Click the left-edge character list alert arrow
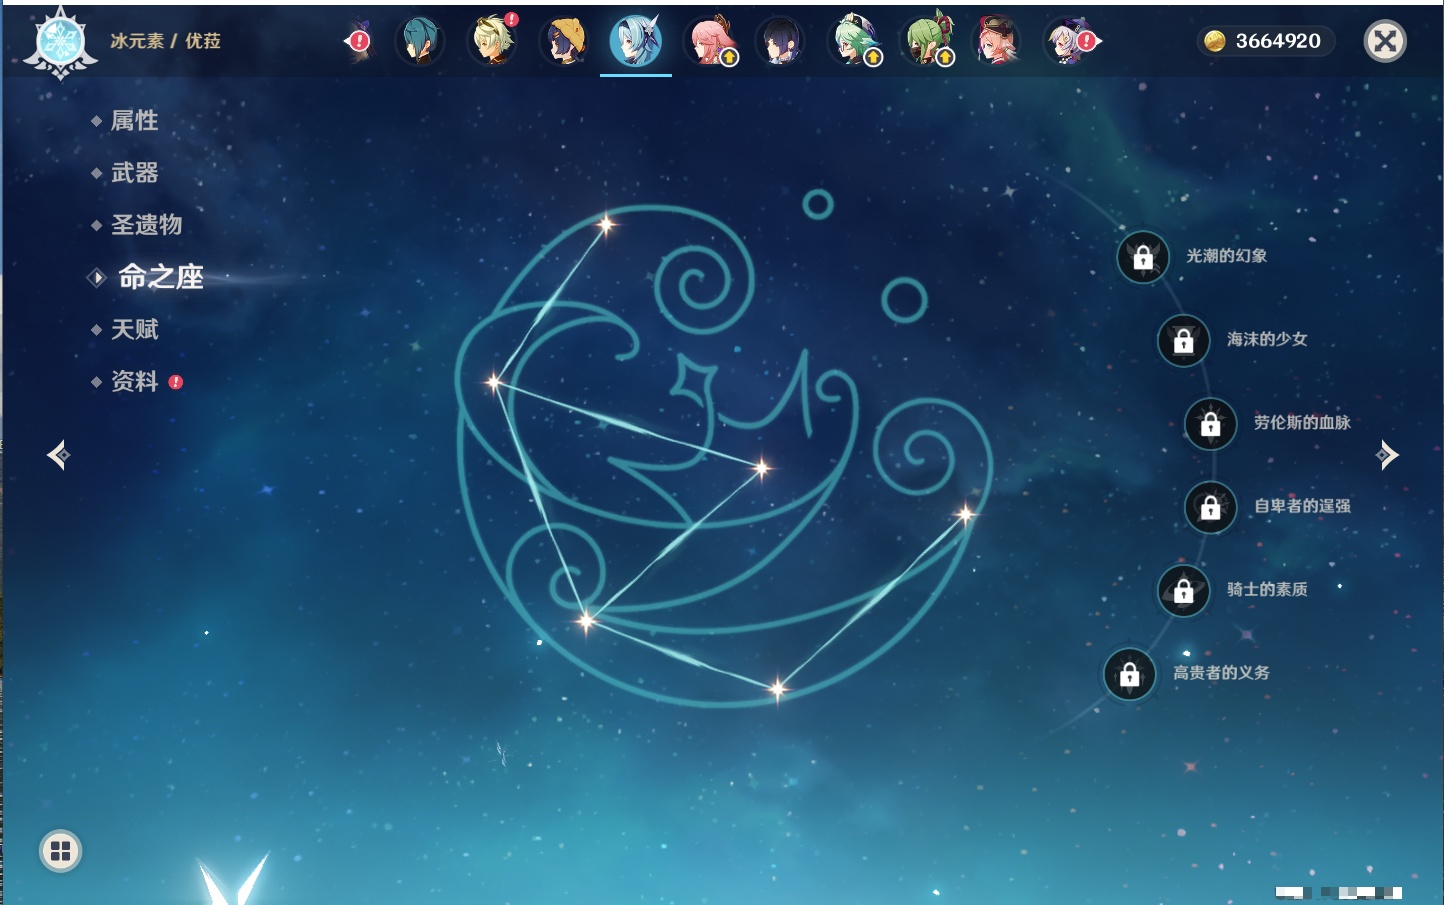Viewport: 1444px width, 905px height. tap(357, 41)
